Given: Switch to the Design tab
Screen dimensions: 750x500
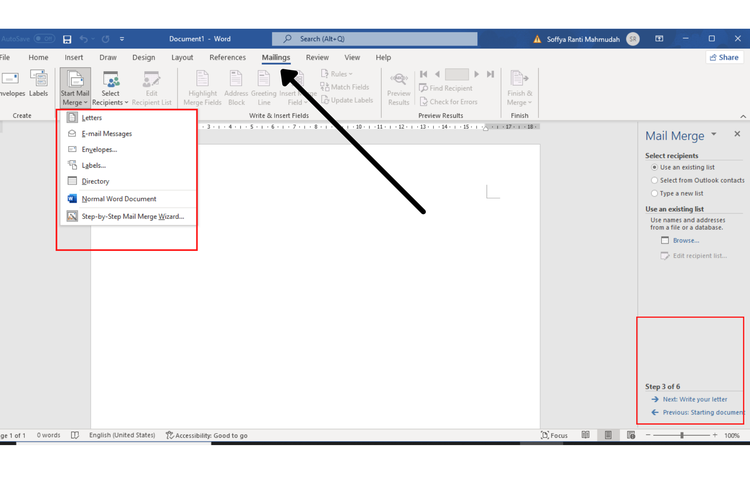Looking at the screenshot, I should (x=143, y=57).
